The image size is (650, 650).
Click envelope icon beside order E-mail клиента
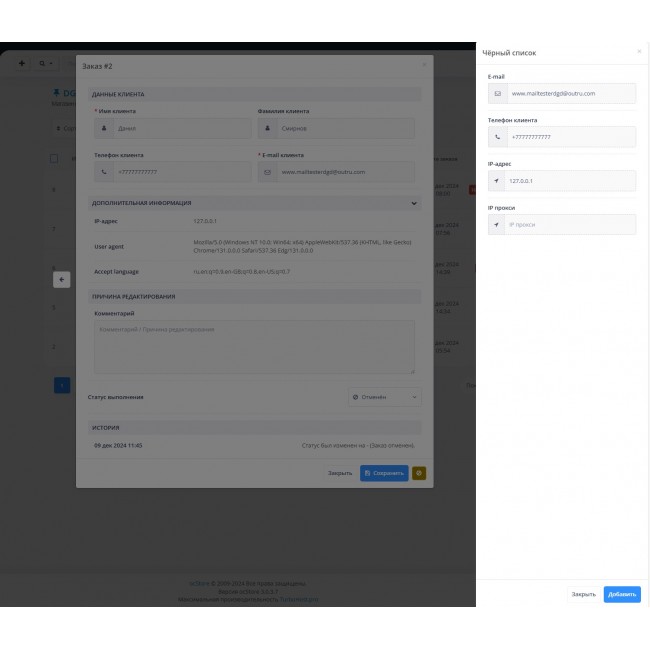tap(268, 172)
